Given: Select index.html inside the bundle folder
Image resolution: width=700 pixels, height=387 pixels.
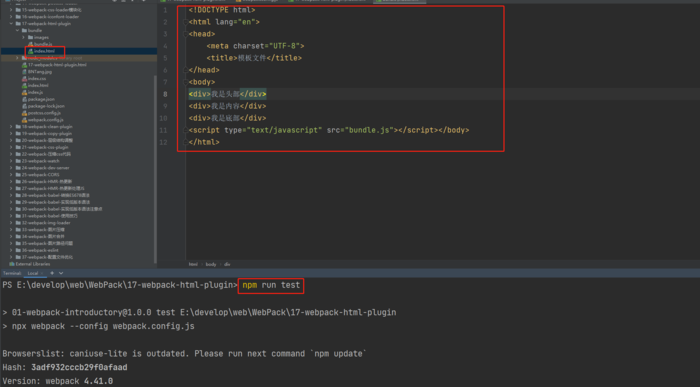Looking at the screenshot, I should point(44,51).
